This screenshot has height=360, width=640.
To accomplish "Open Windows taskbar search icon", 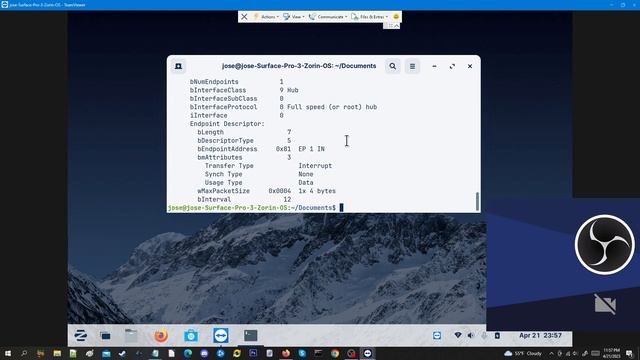I will [24, 353].
